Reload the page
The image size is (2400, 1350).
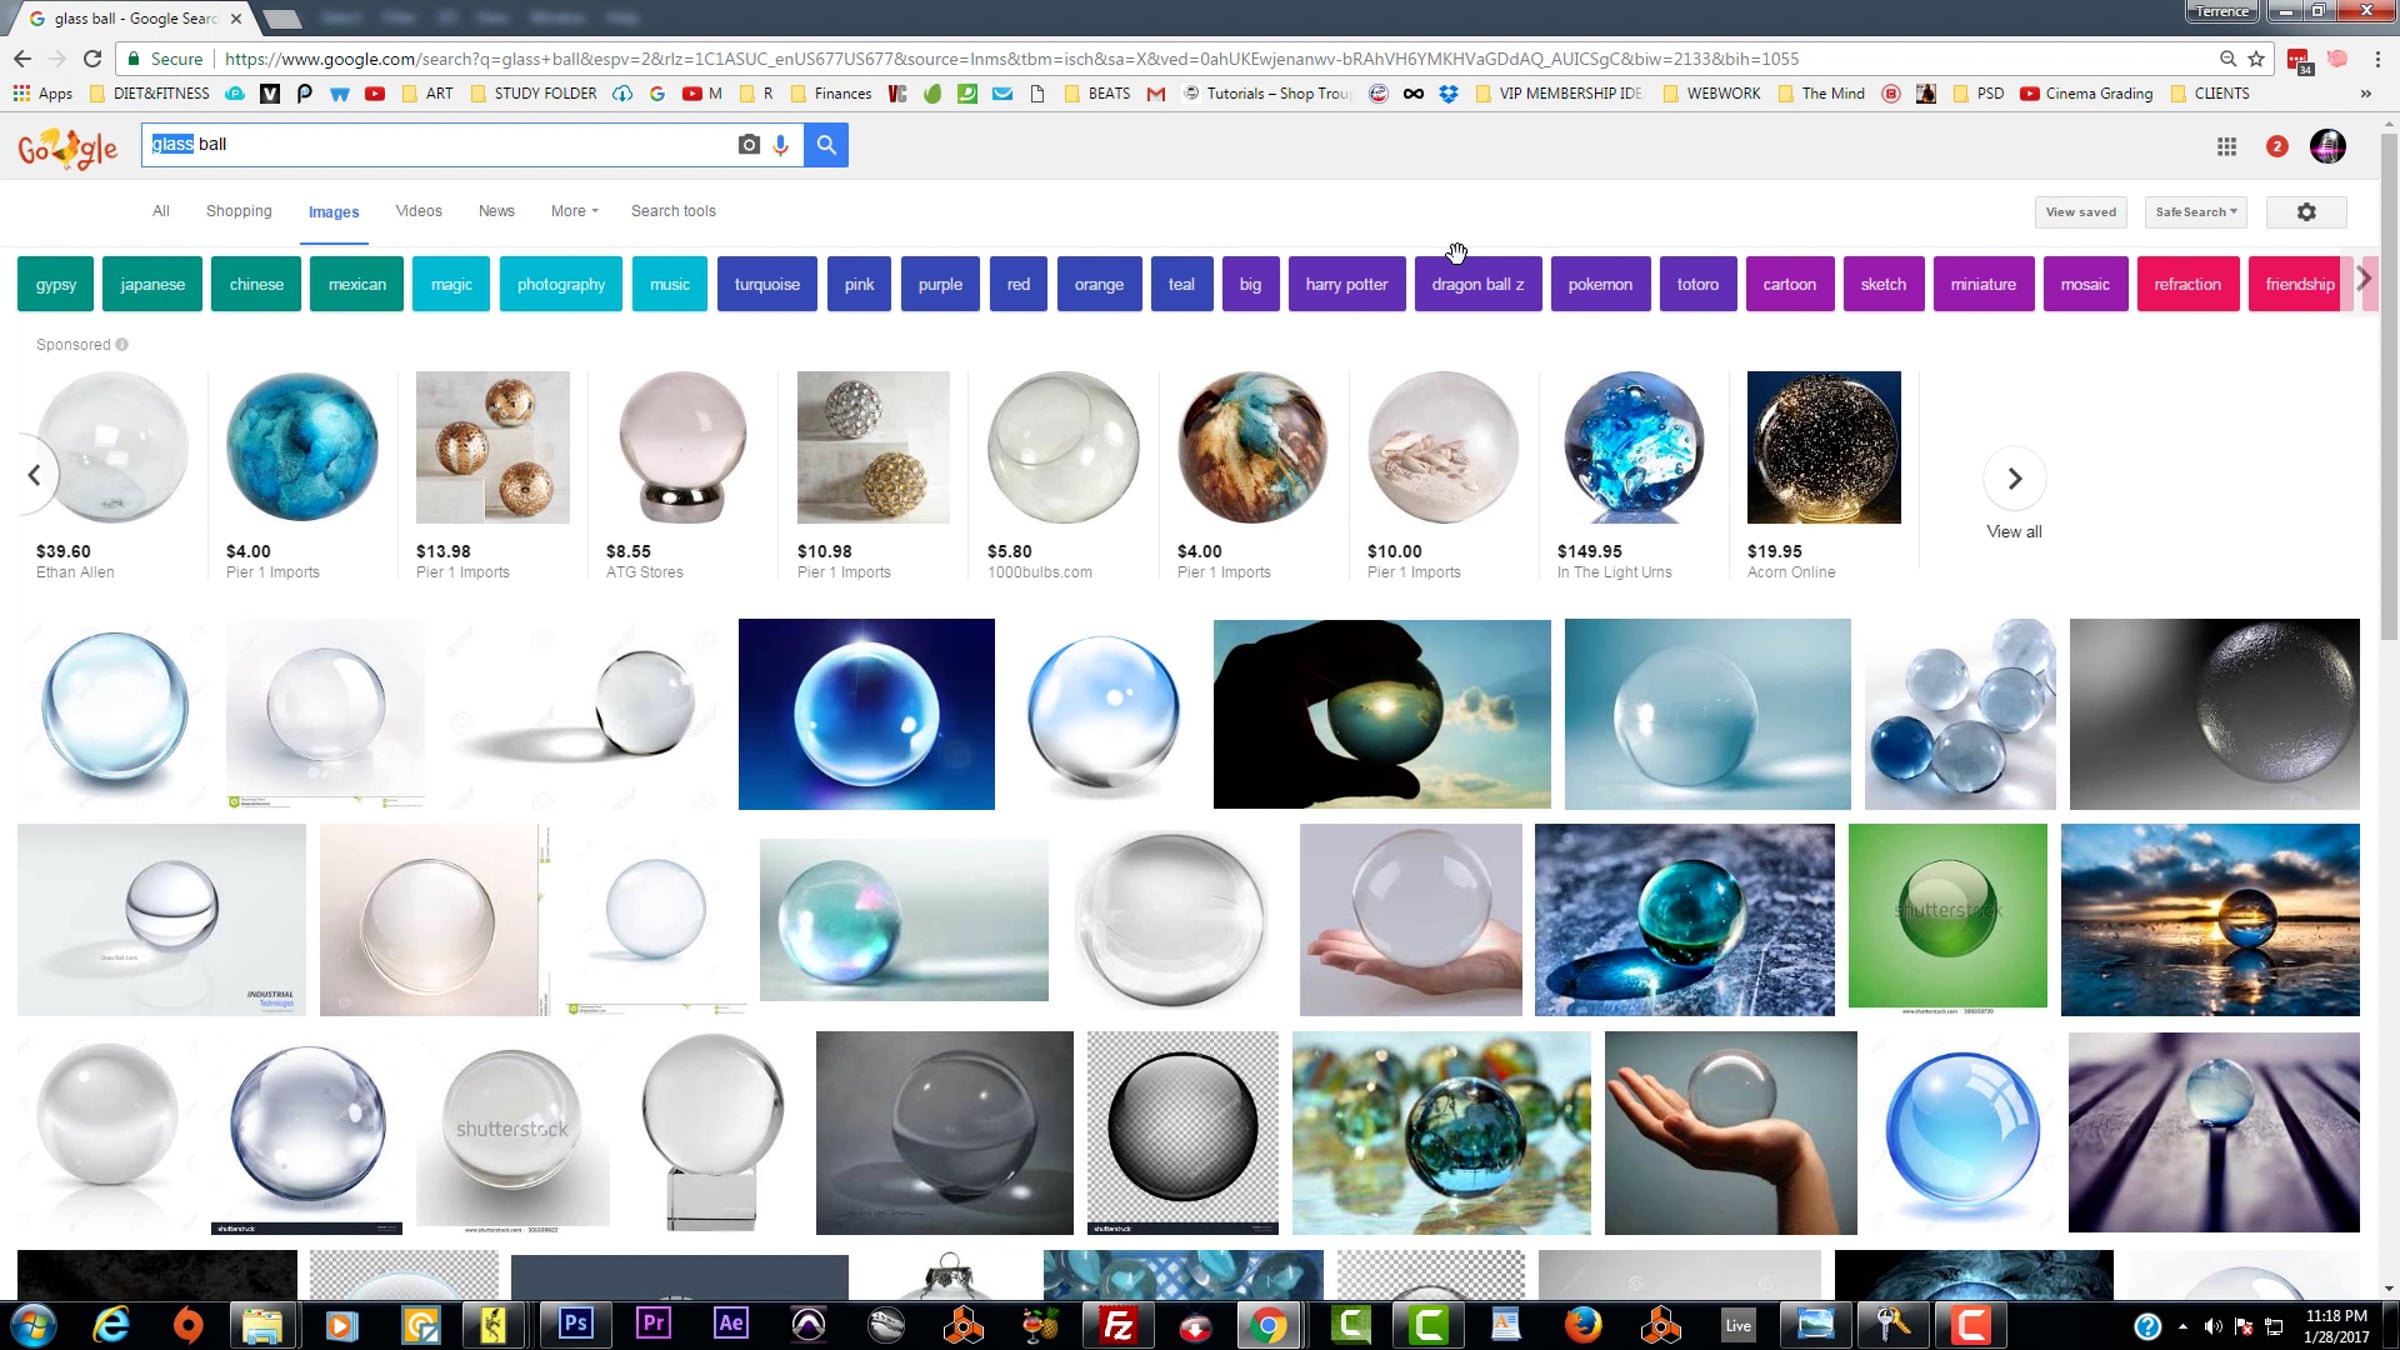[x=92, y=59]
